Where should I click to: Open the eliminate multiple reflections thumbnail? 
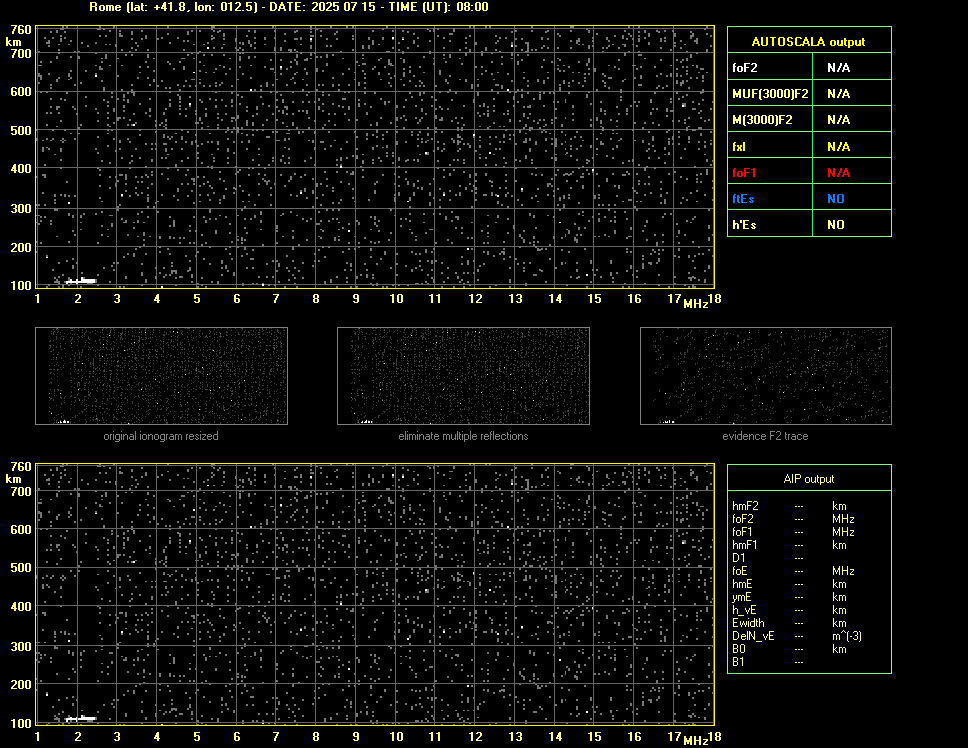coord(463,376)
